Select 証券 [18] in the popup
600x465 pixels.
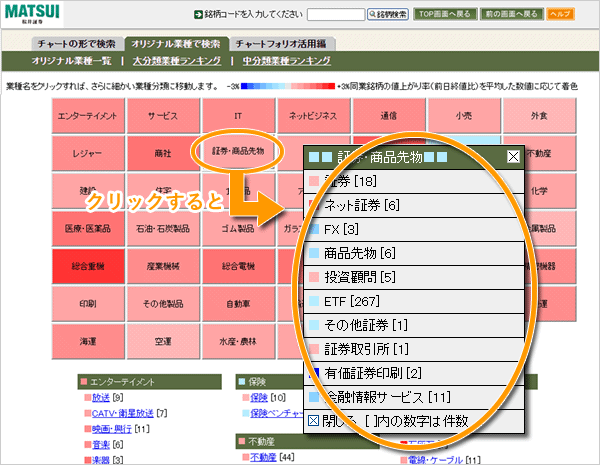click(x=414, y=181)
